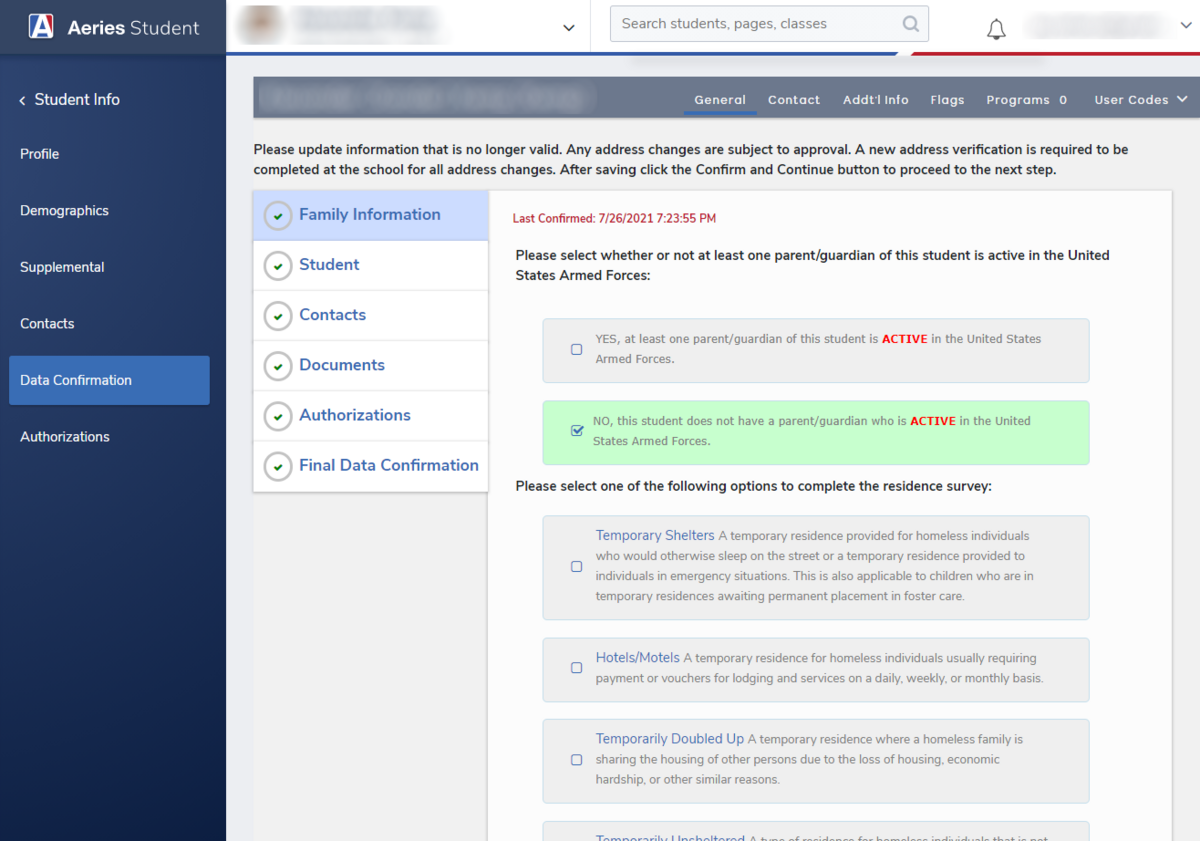This screenshot has width=1200, height=841.
Task: Check YES active in Armed Forces
Action: pos(576,349)
